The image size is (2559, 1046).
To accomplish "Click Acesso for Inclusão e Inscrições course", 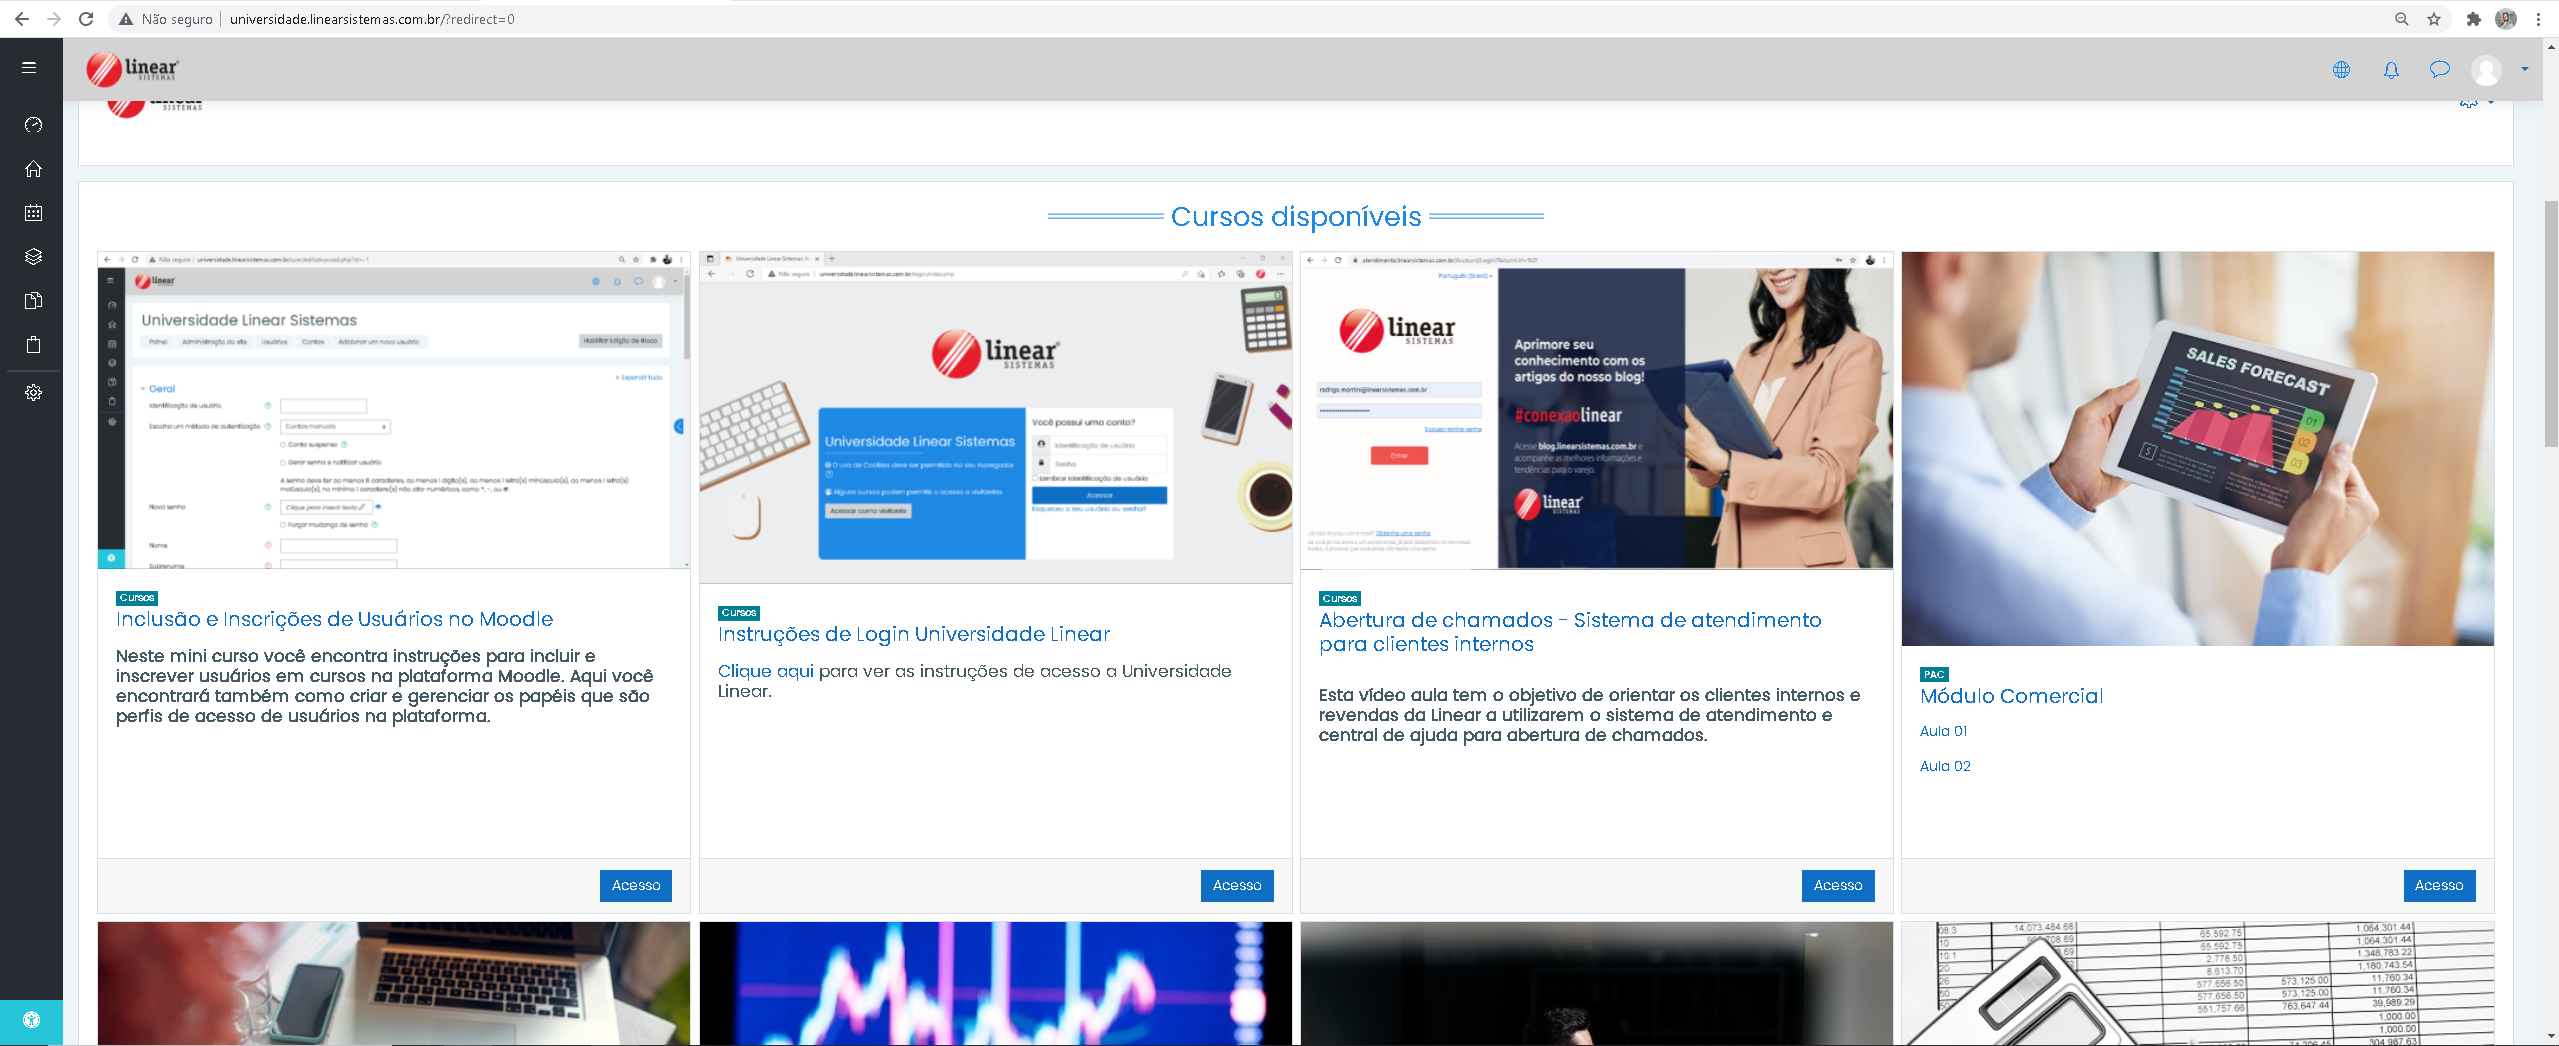I will pyautogui.click(x=636, y=885).
